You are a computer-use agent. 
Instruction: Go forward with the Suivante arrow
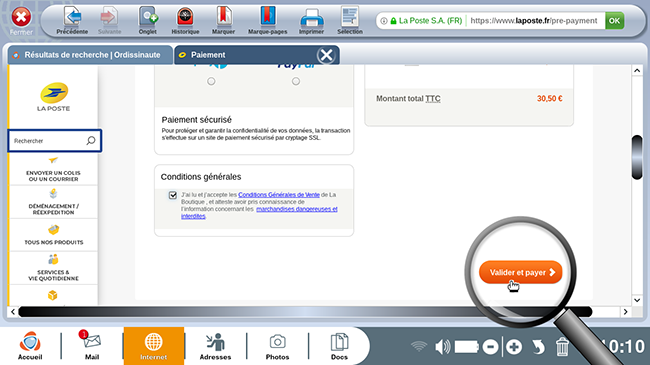(109, 21)
